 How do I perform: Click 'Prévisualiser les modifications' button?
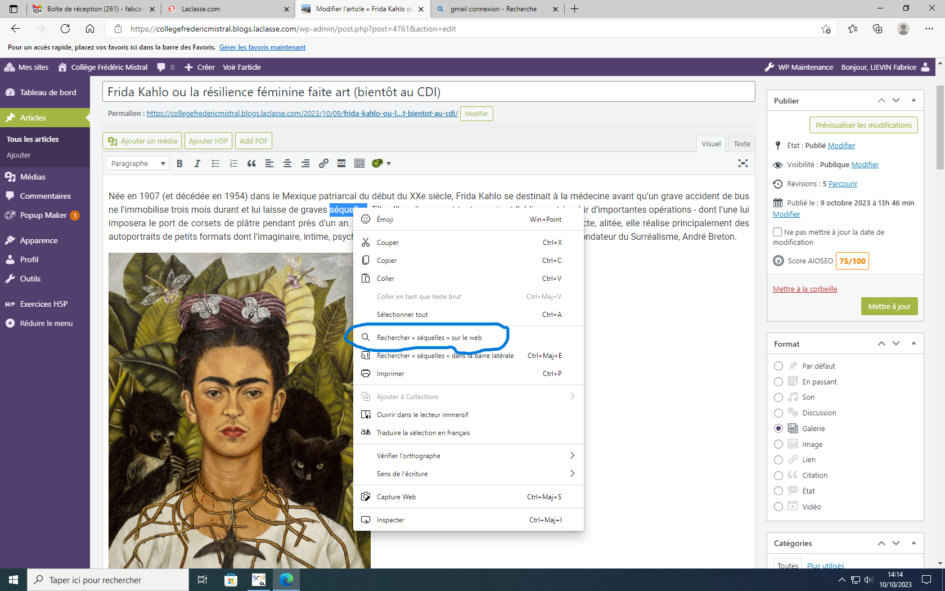[x=863, y=125]
